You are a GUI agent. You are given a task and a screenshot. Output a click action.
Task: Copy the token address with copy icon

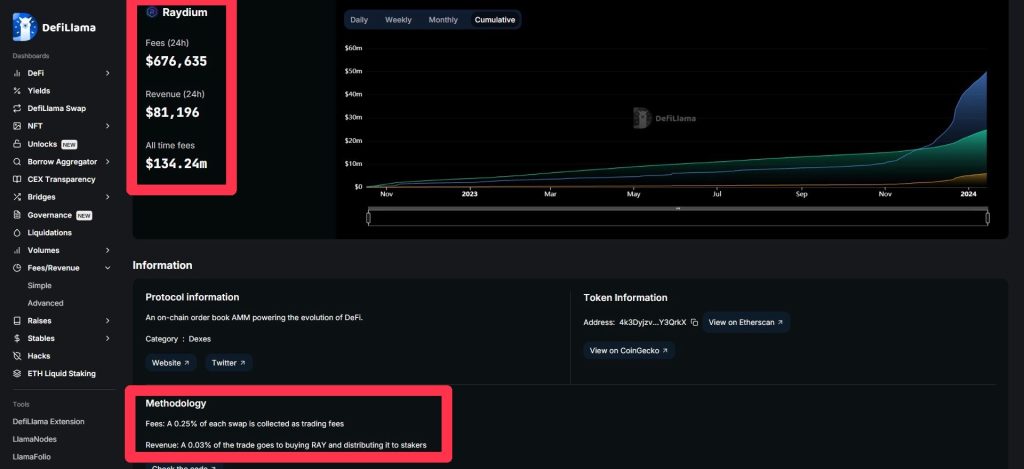pyautogui.click(x=694, y=322)
